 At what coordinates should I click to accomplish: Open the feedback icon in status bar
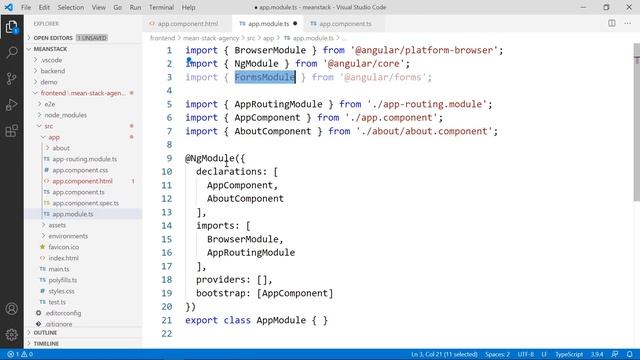click(x=615, y=354)
